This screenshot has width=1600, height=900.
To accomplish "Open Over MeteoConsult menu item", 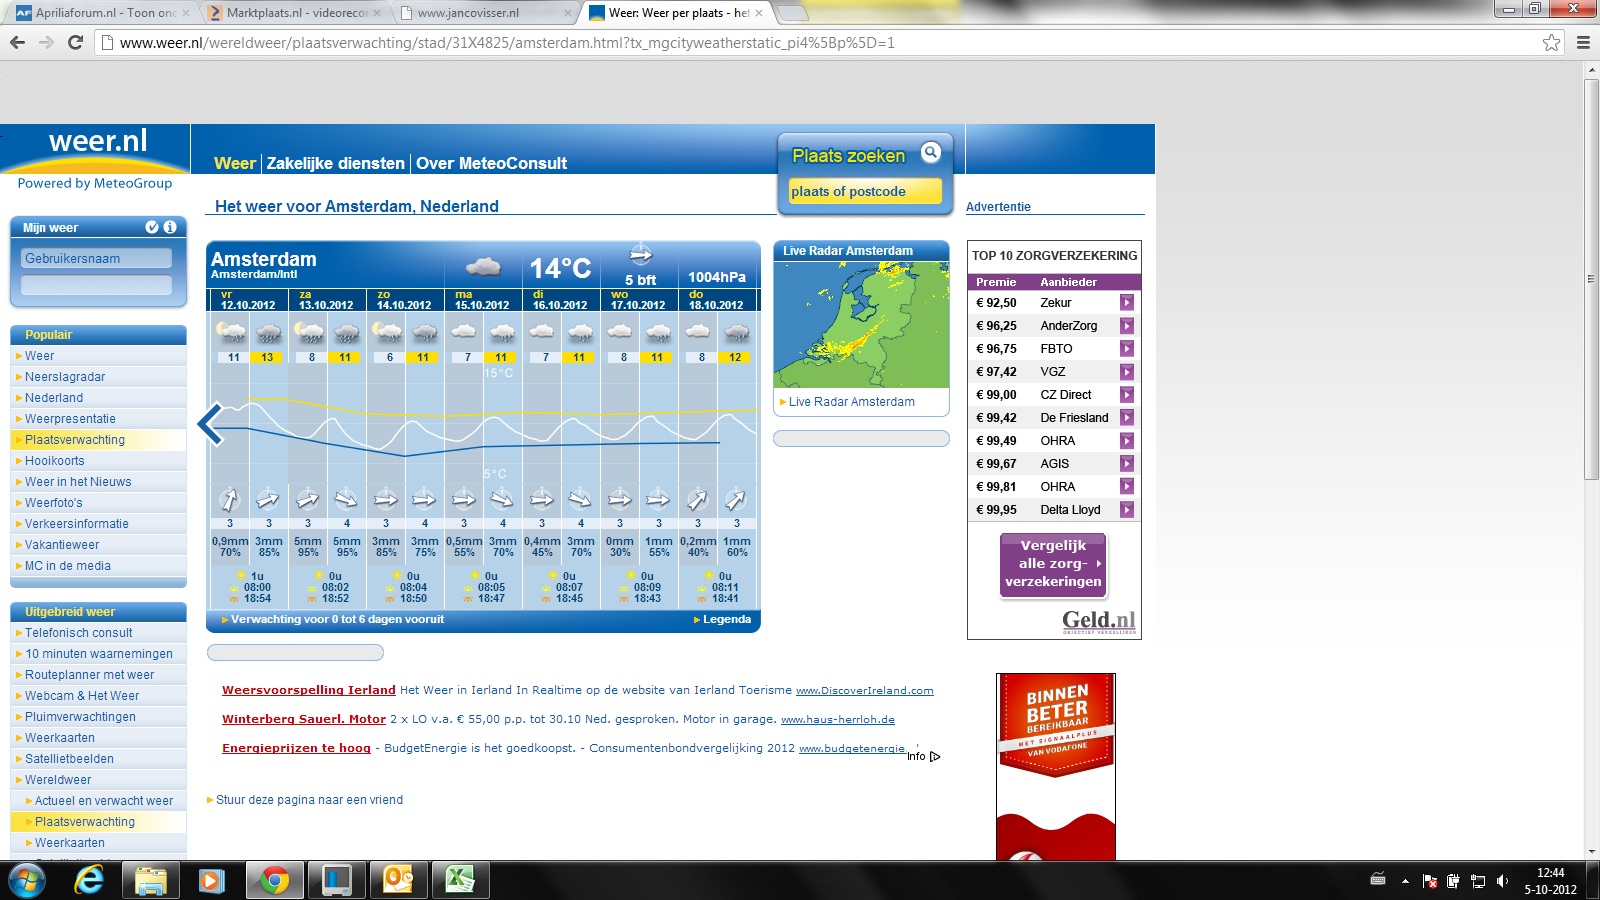I will click(491, 163).
